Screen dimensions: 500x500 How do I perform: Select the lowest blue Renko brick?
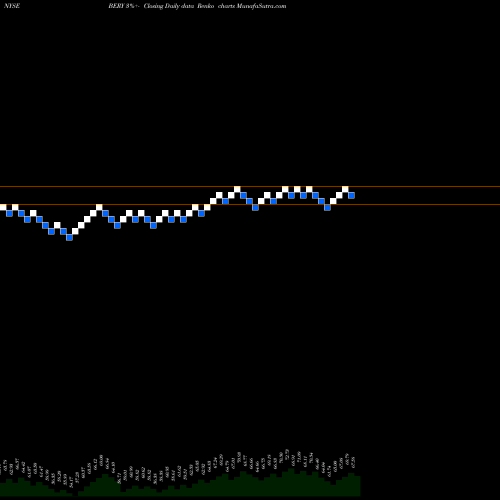tap(69, 237)
